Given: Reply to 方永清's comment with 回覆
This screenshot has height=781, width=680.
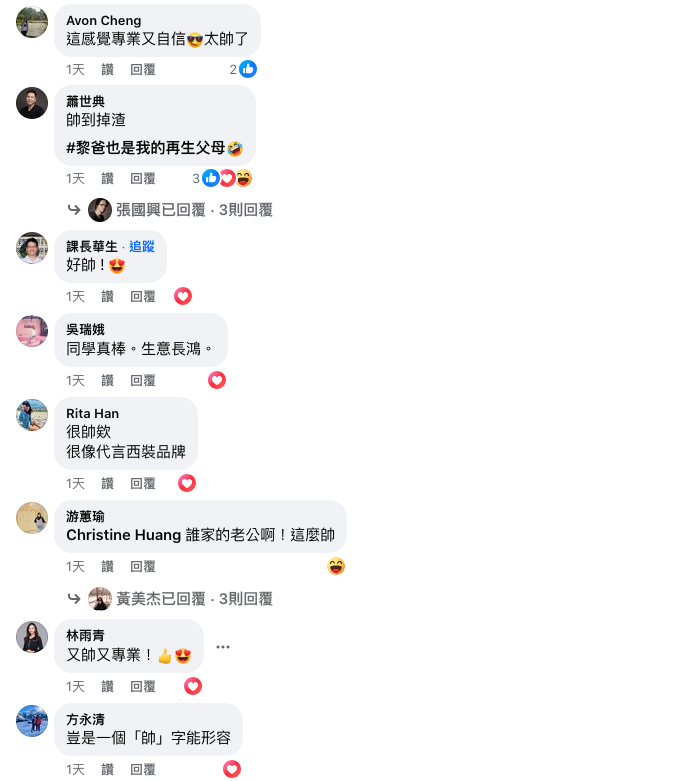Looking at the screenshot, I should pyautogui.click(x=143, y=769).
